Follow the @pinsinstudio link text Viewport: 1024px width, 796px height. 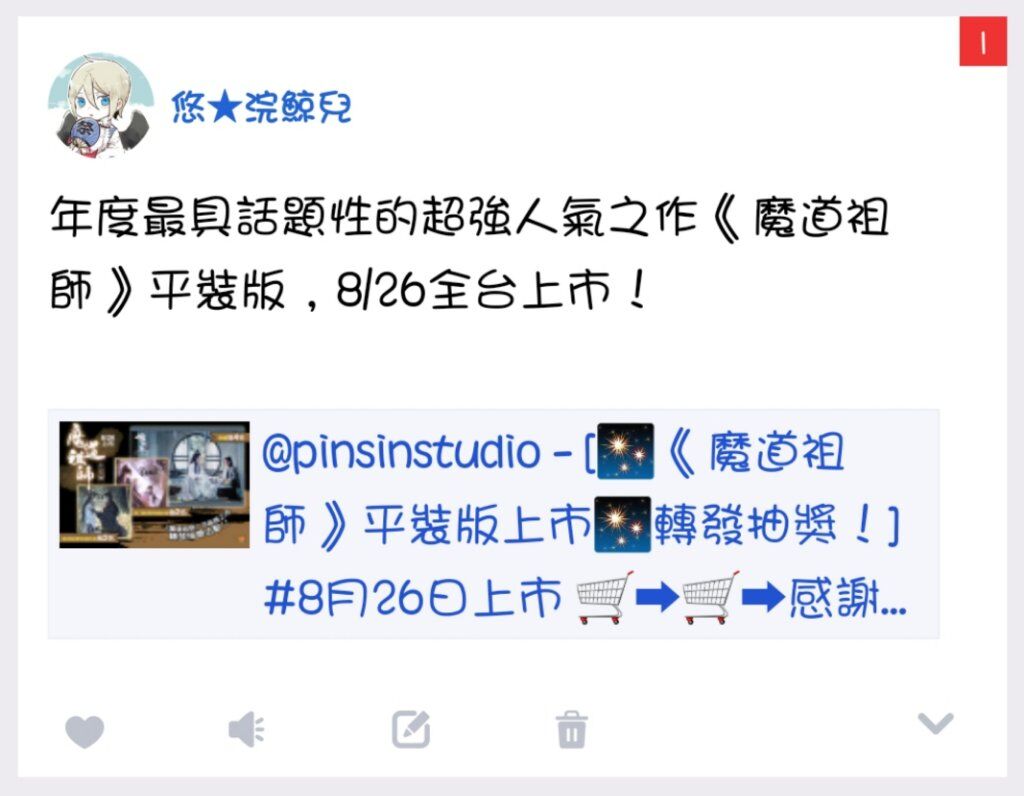(401, 452)
